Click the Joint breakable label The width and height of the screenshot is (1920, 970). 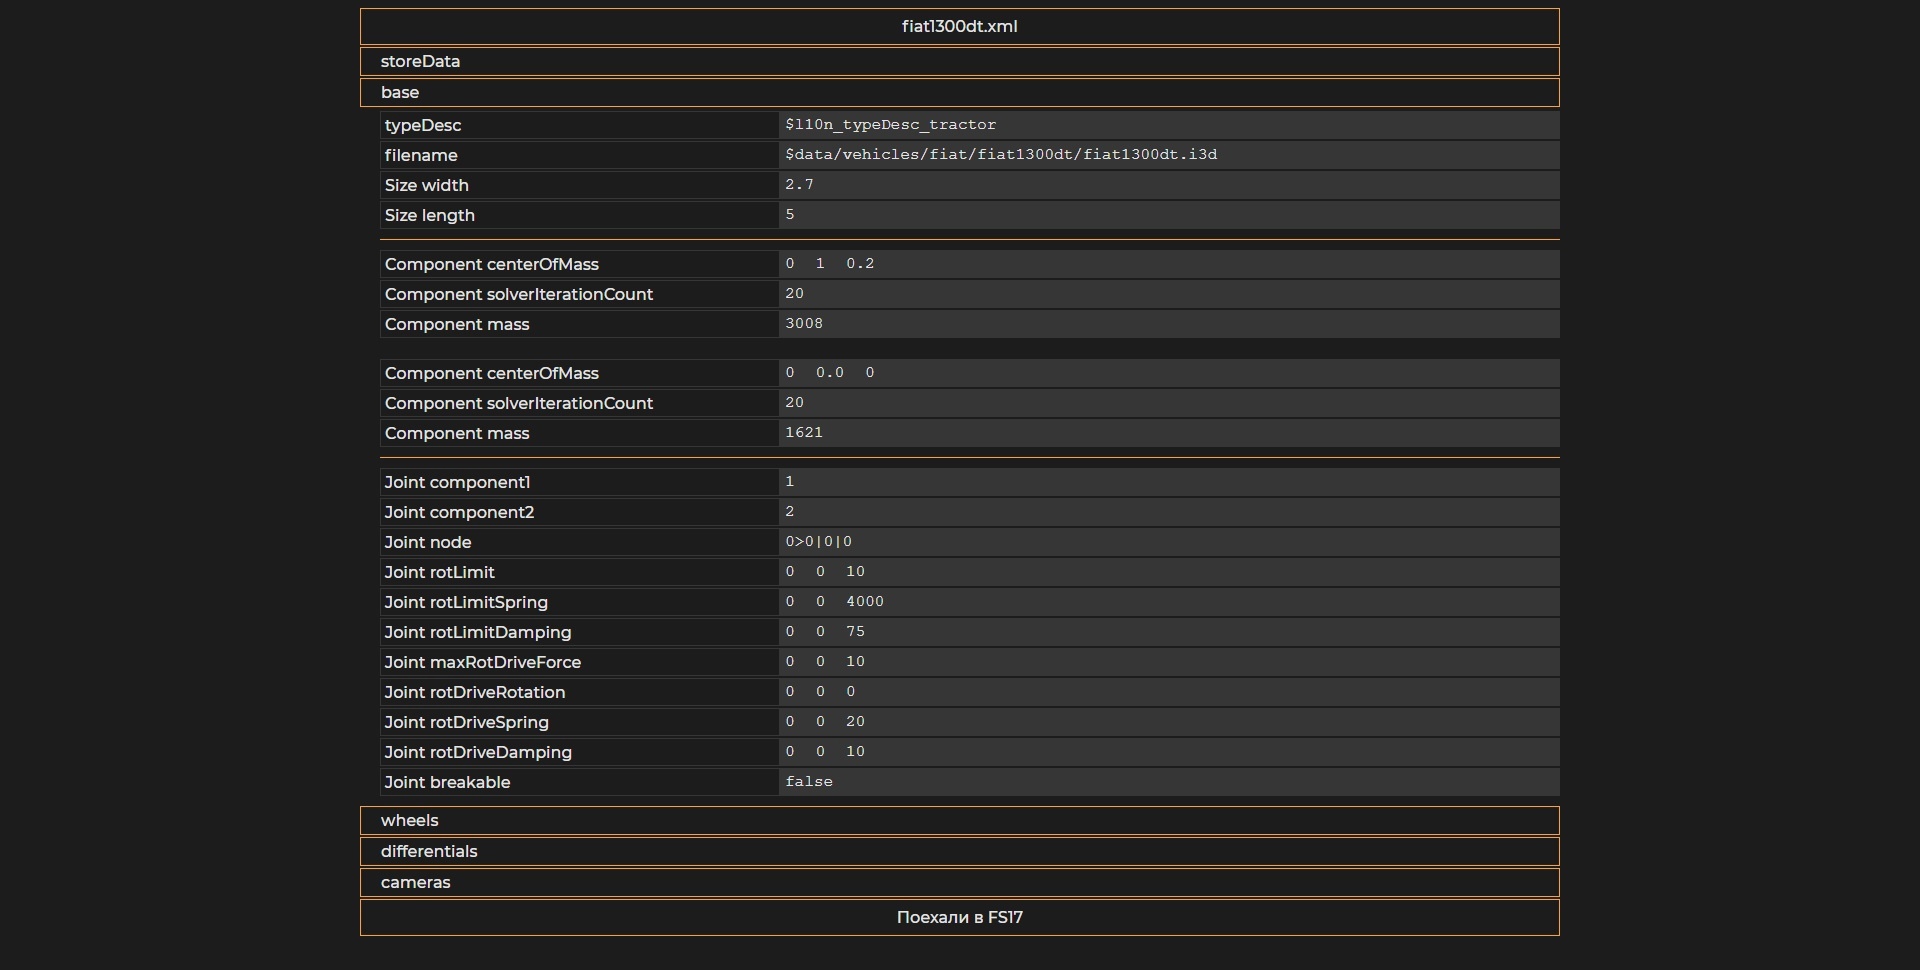pos(447,782)
